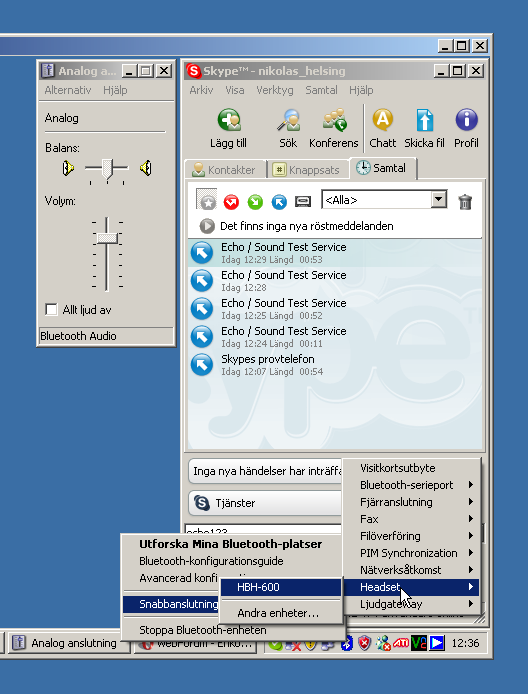This screenshot has width=528, height=694.
Task: Click the right speaker balance icon
Action: pos(146,168)
